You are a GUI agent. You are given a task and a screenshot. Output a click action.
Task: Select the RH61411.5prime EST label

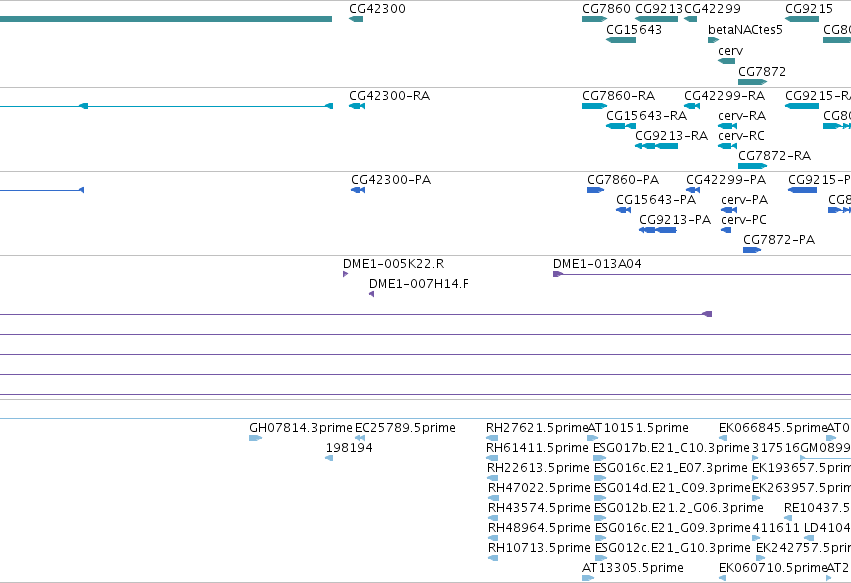(537, 448)
